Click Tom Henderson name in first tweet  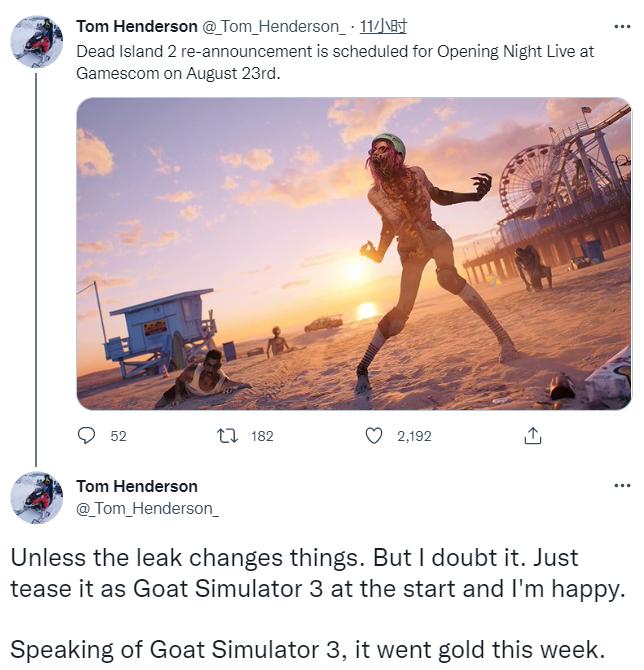pyautogui.click(x=137, y=26)
